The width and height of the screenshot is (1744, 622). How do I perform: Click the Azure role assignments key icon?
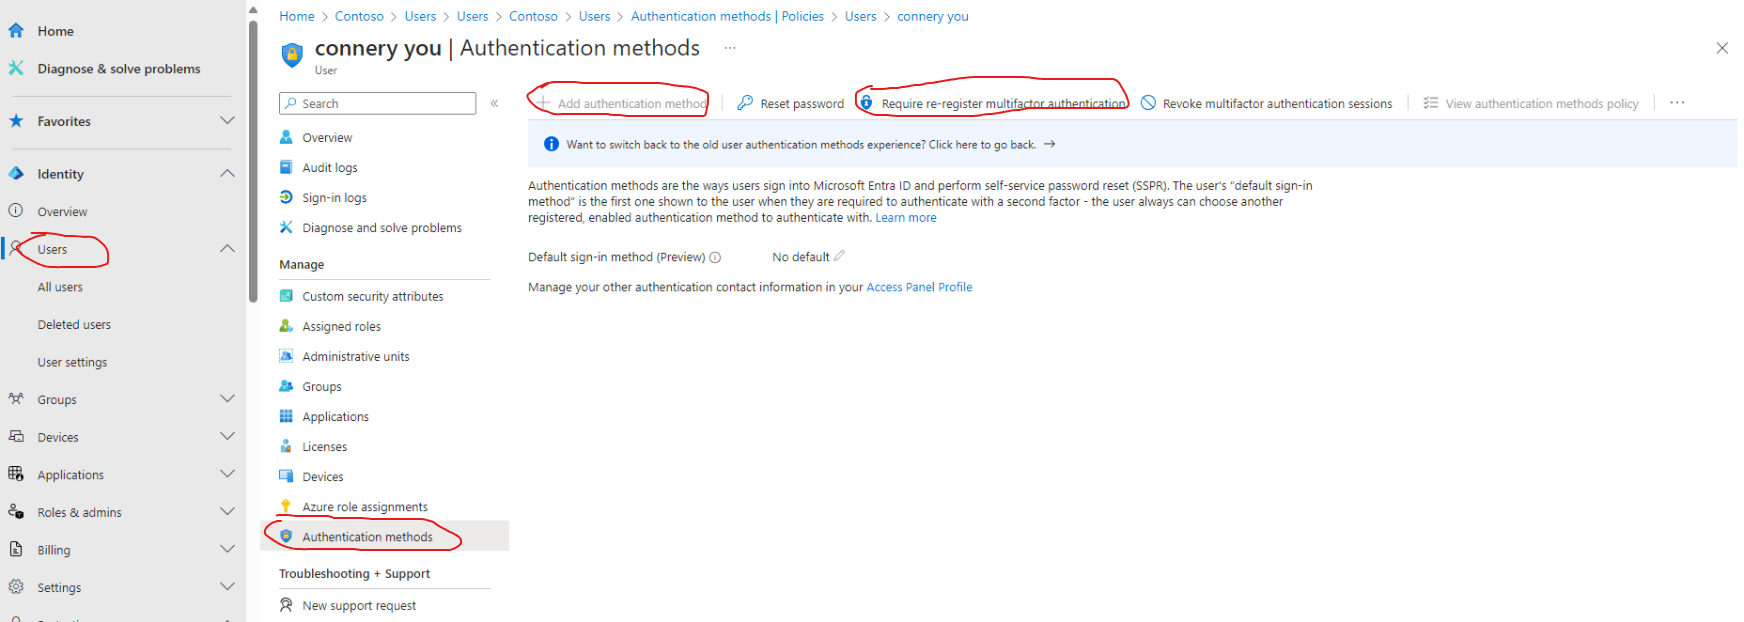(x=286, y=506)
